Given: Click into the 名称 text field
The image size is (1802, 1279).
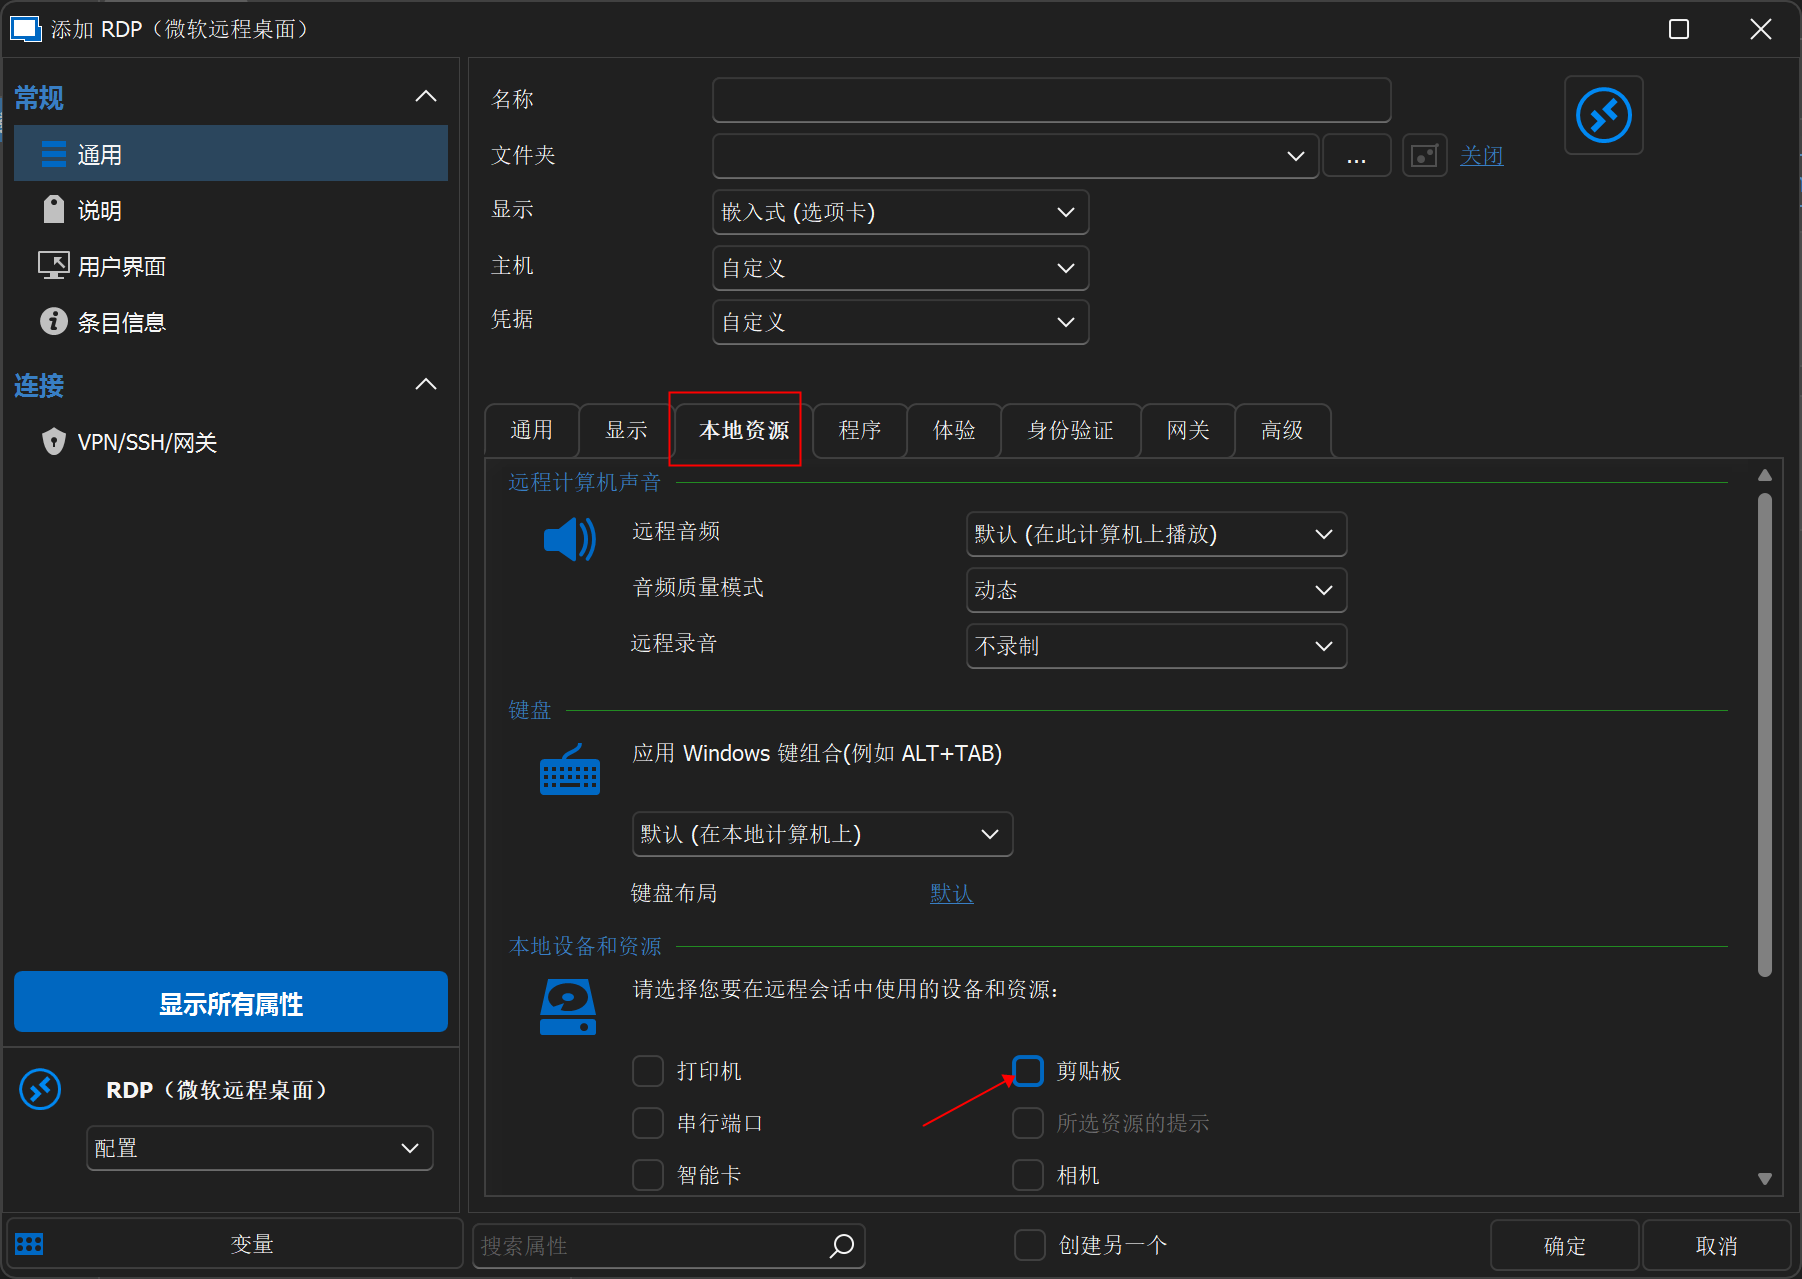Looking at the screenshot, I should coord(1051,100).
